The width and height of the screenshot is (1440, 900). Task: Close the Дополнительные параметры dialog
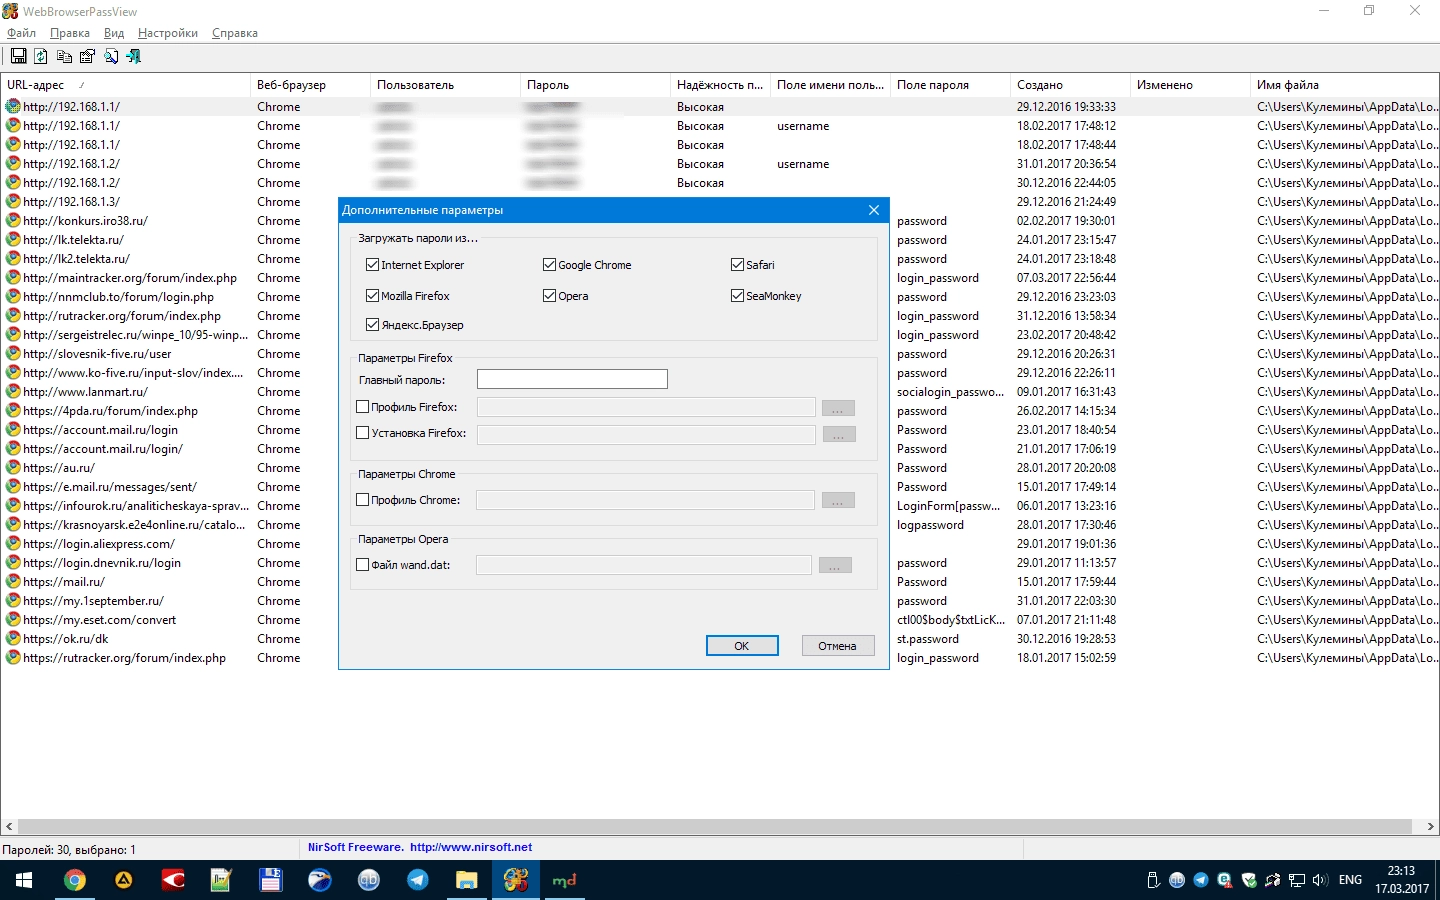874,210
